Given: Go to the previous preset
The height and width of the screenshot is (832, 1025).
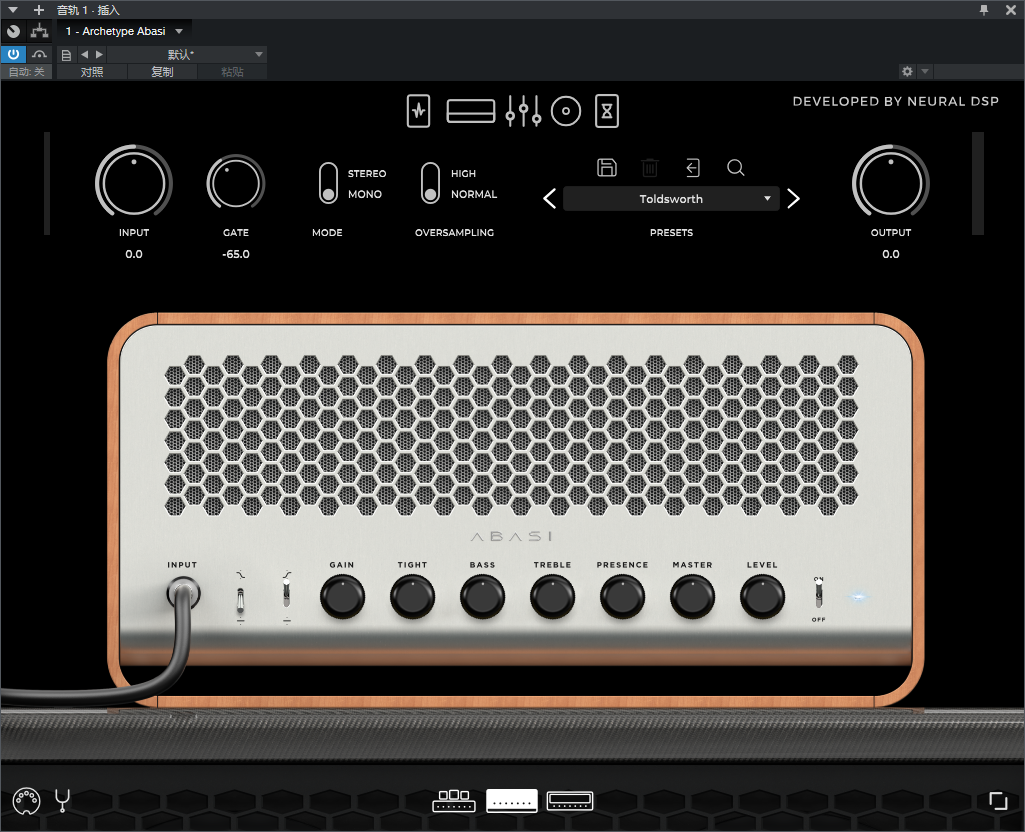Looking at the screenshot, I should pyautogui.click(x=550, y=199).
